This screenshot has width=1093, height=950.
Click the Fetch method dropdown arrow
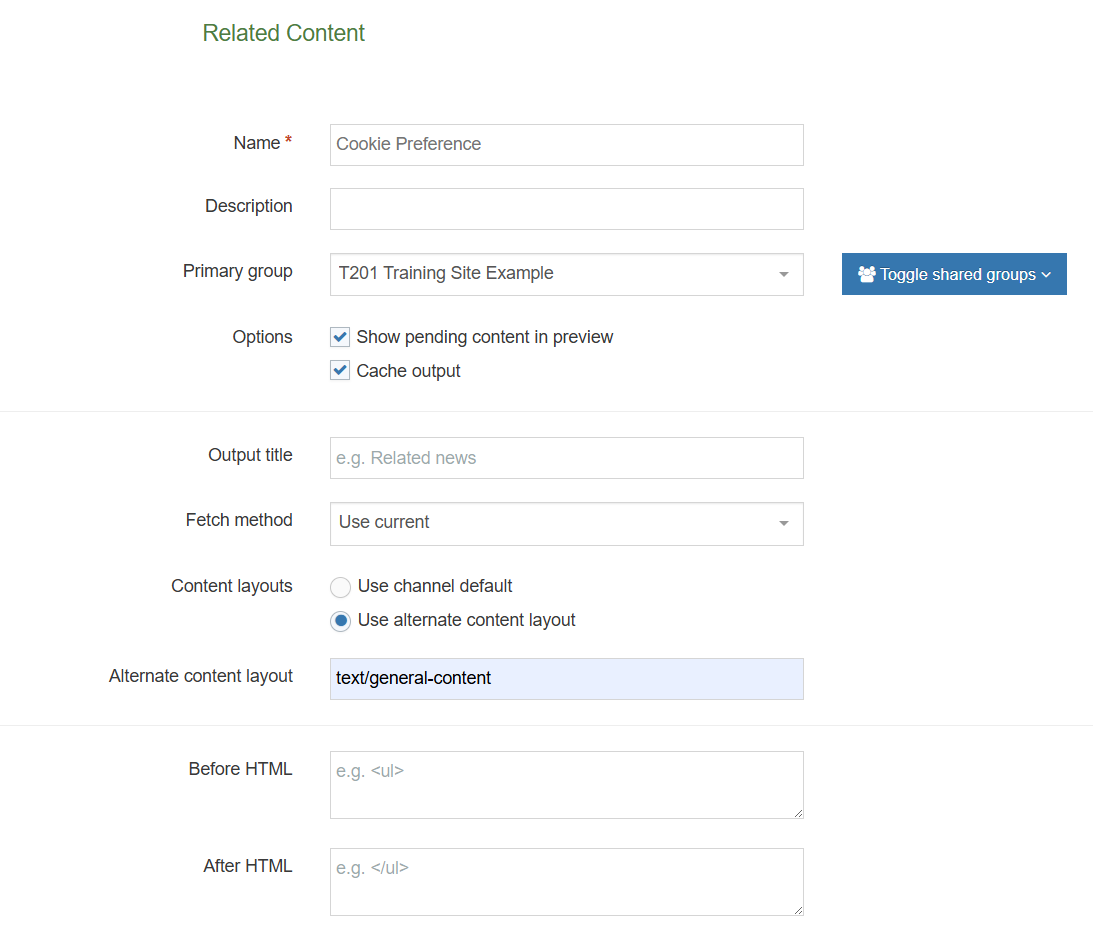click(x=784, y=523)
